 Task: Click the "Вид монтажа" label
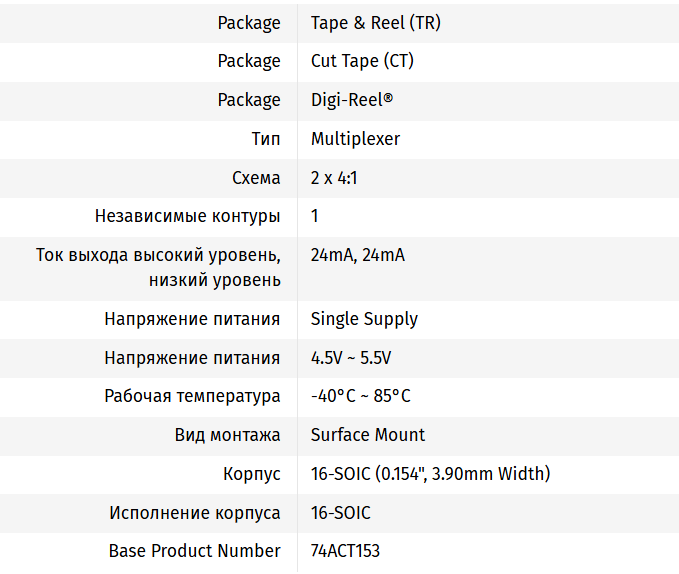(x=227, y=435)
